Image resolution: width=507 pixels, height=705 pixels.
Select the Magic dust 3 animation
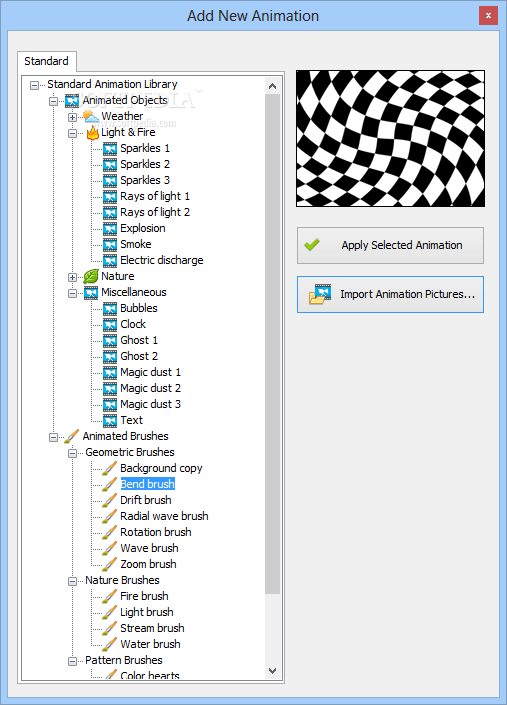(x=150, y=404)
